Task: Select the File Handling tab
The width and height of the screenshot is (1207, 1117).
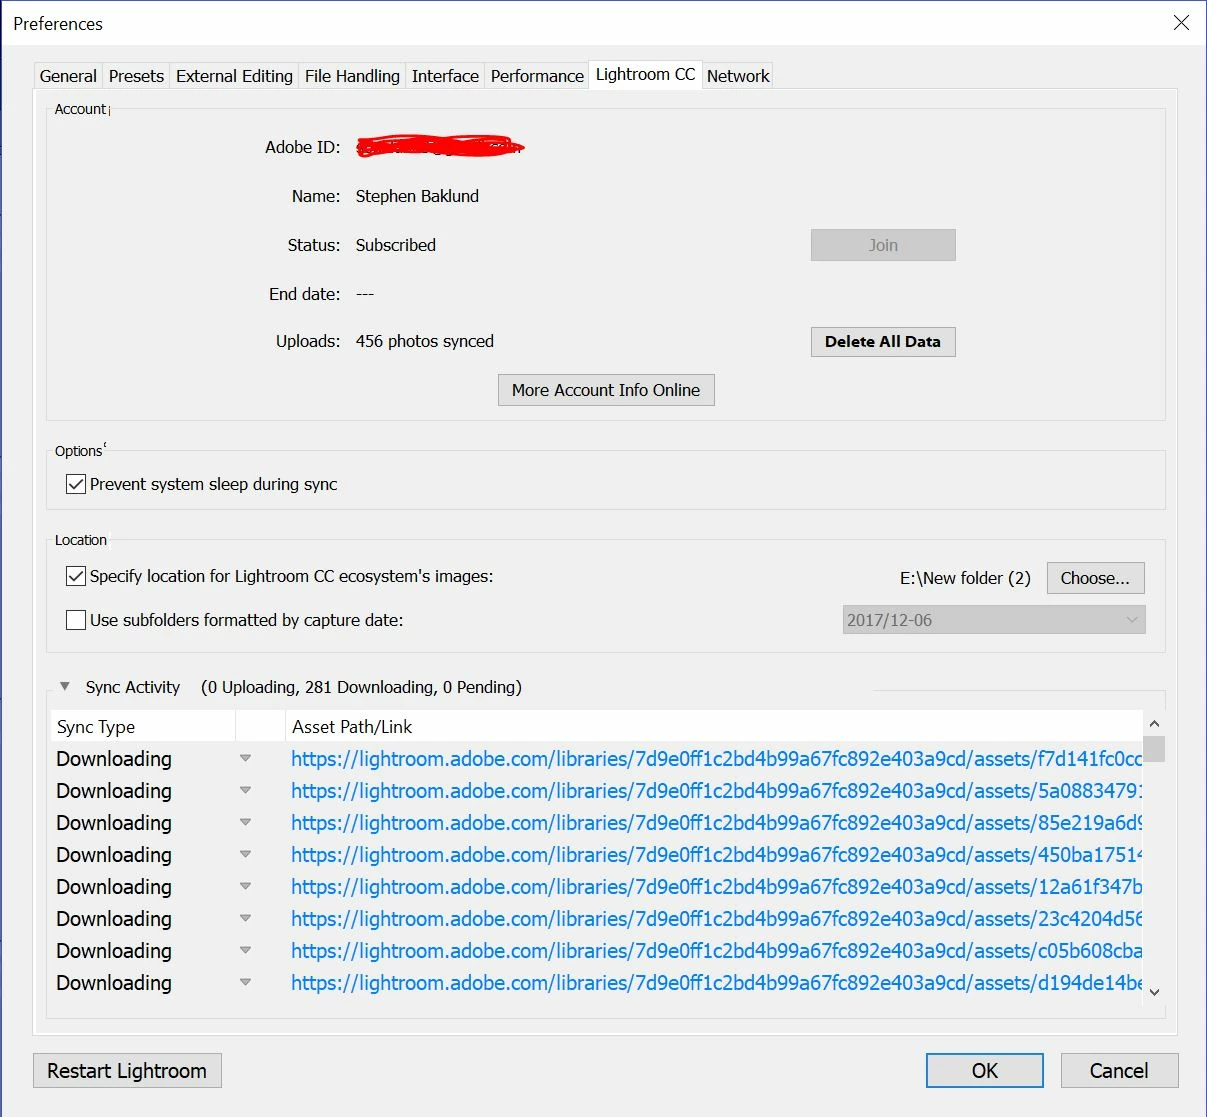Action: pos(352,76)
